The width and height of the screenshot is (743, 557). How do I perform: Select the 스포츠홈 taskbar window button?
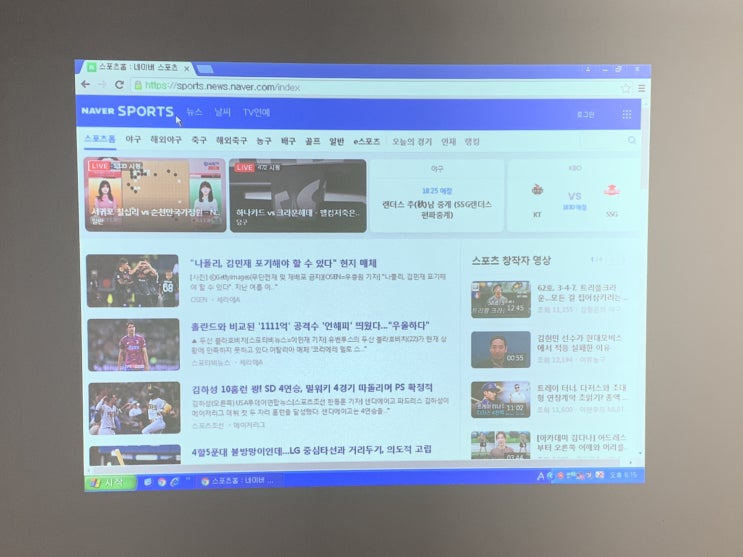click(x=239, y=481)
